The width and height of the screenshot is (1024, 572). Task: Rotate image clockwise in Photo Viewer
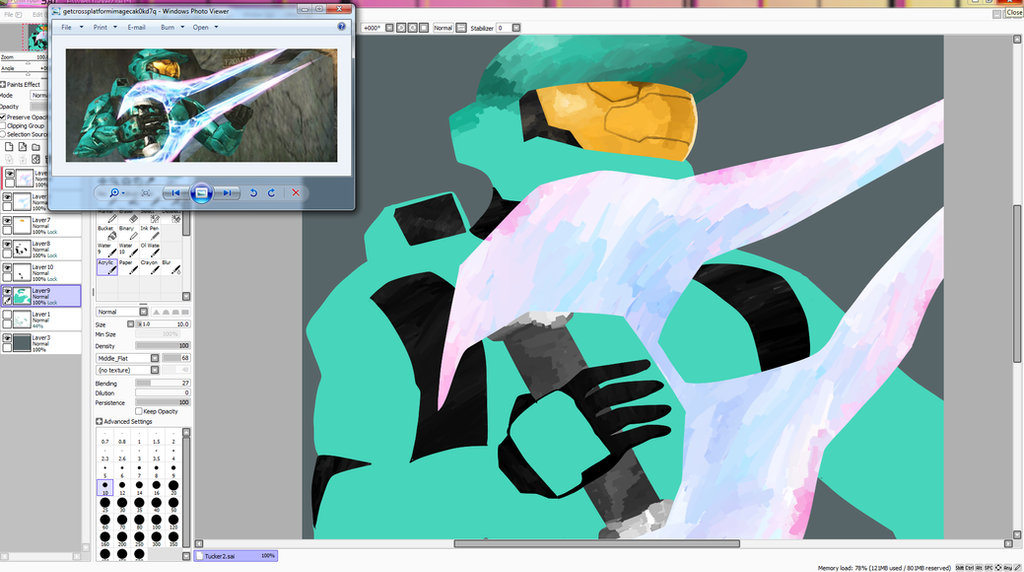[271, 193]
